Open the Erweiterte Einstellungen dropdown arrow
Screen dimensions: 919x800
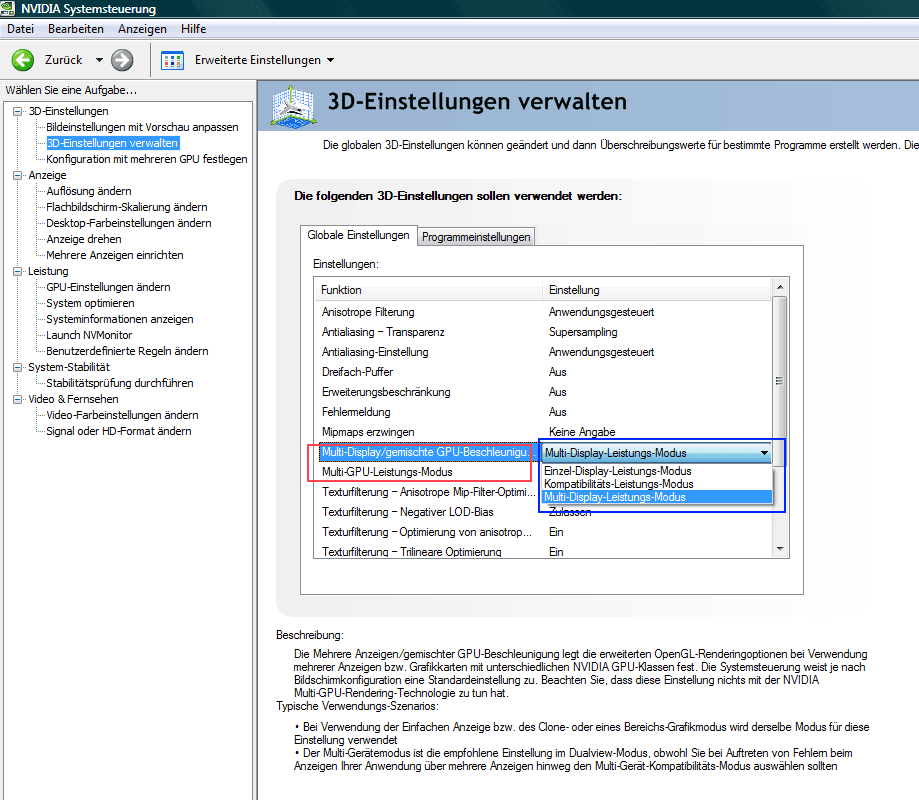coord(331,60)
